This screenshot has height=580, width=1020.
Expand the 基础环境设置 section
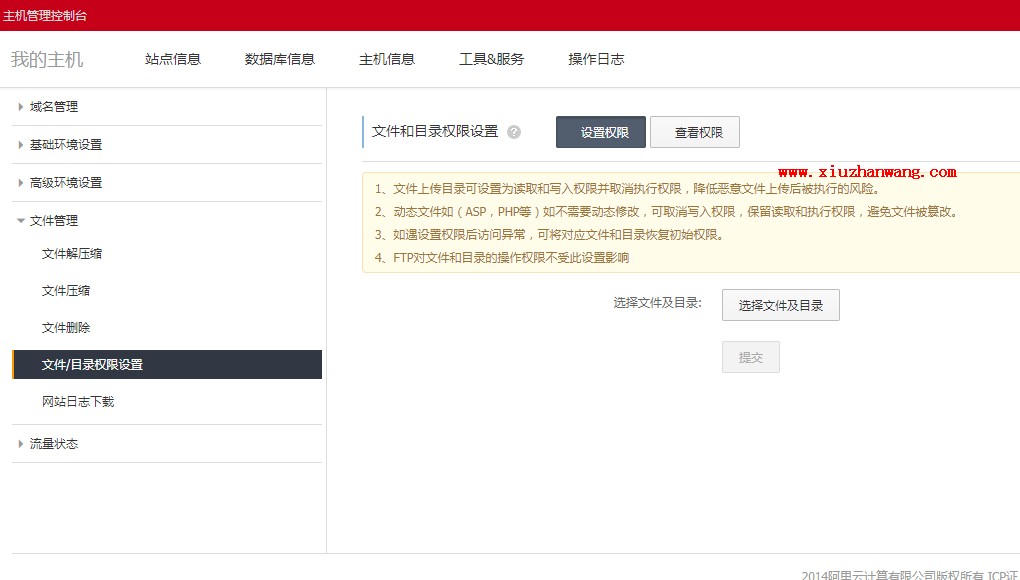66,145
